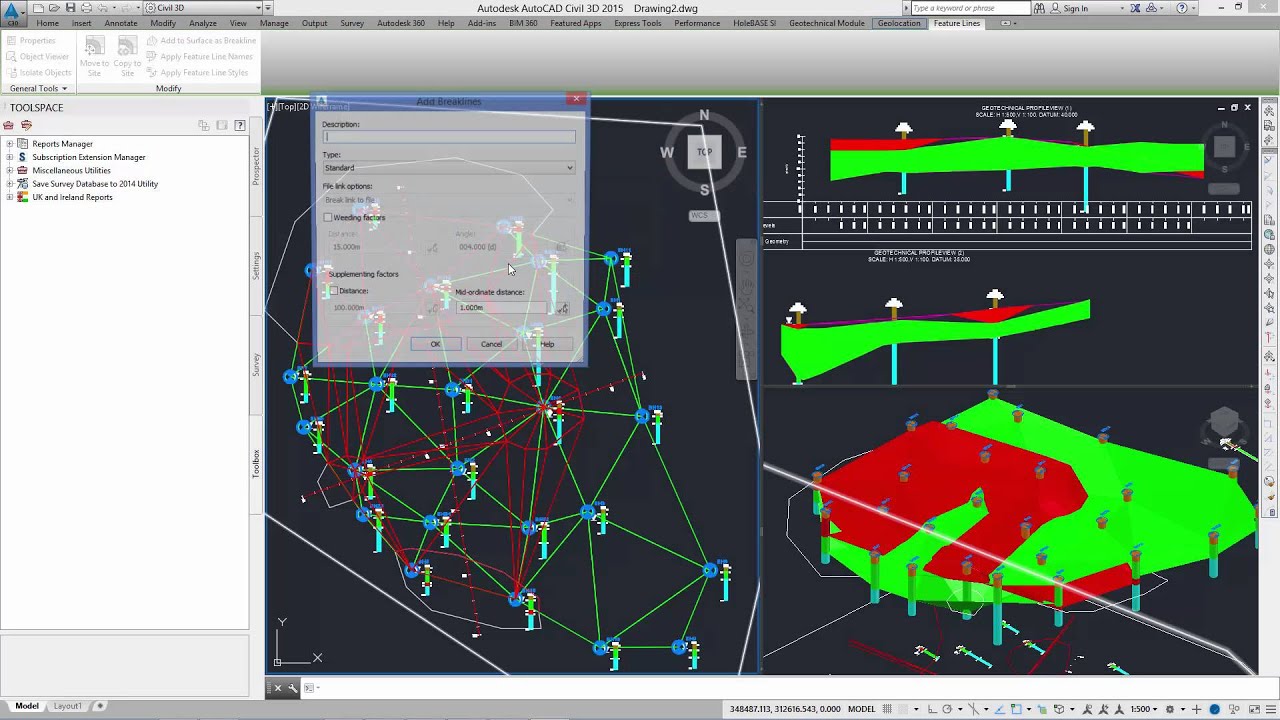Click the add layout plus button
Image resolution: width=1280 pixels, height=720 pixels.
99,706
